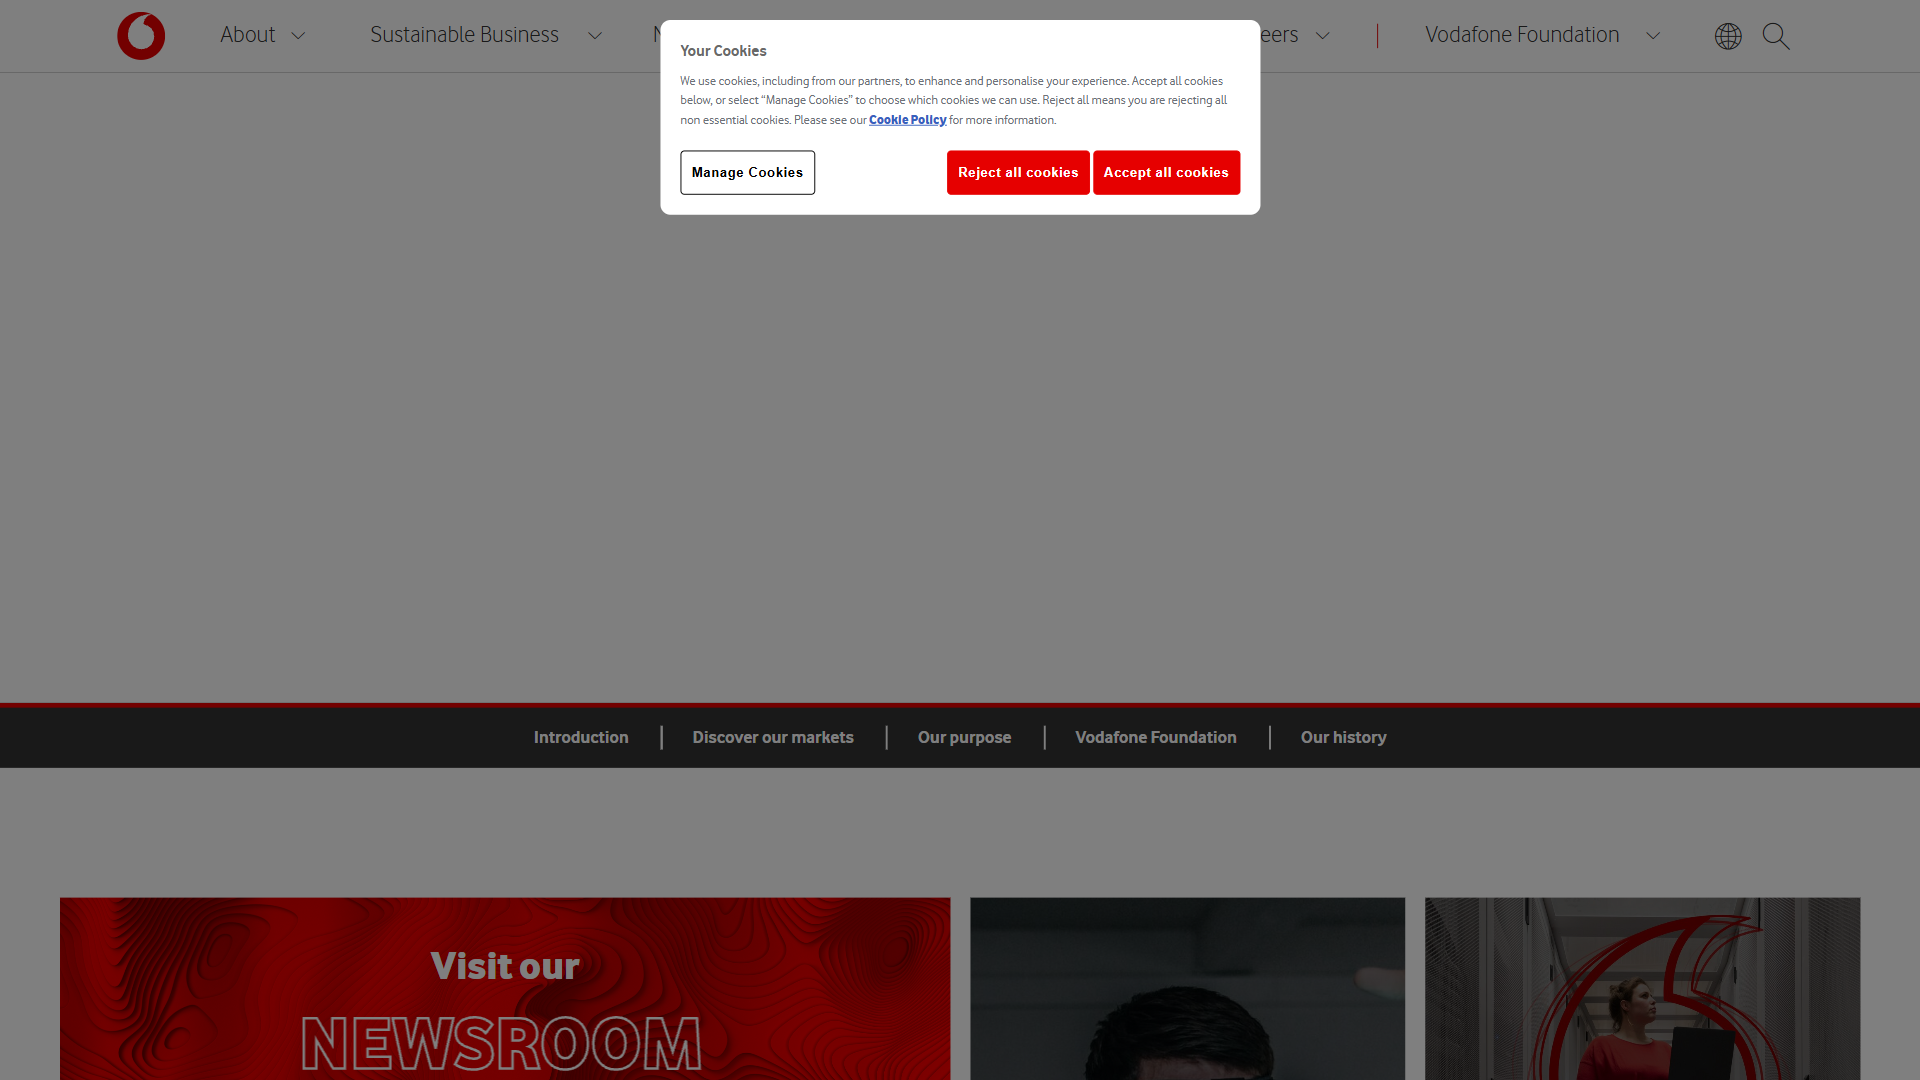The image size is (1920, 1080).
Task: Open the dark-haired person image card
Action: tap(1187, 988)
